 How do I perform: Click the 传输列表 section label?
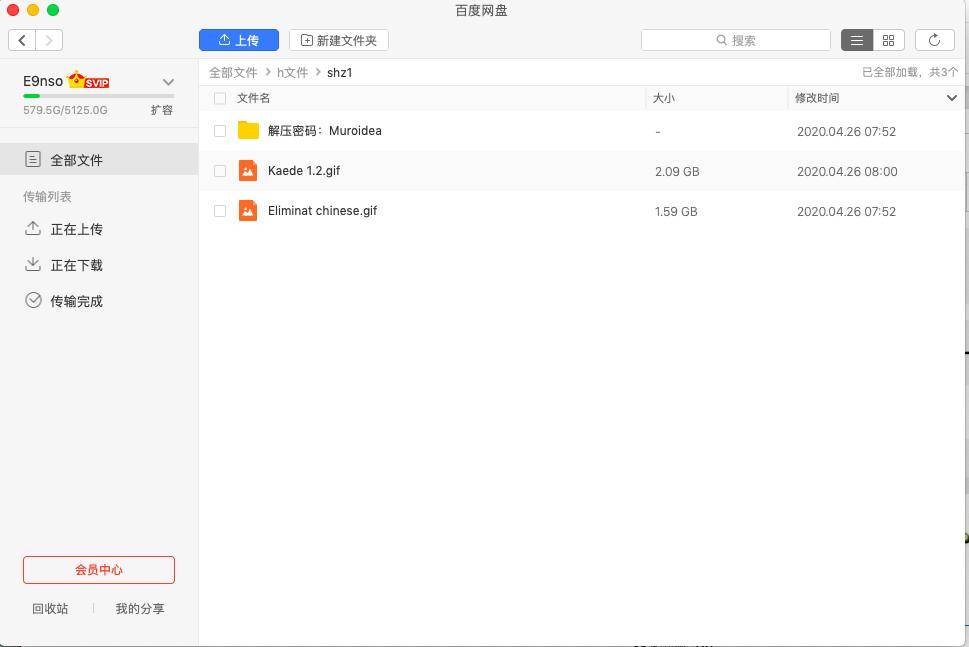47,197
